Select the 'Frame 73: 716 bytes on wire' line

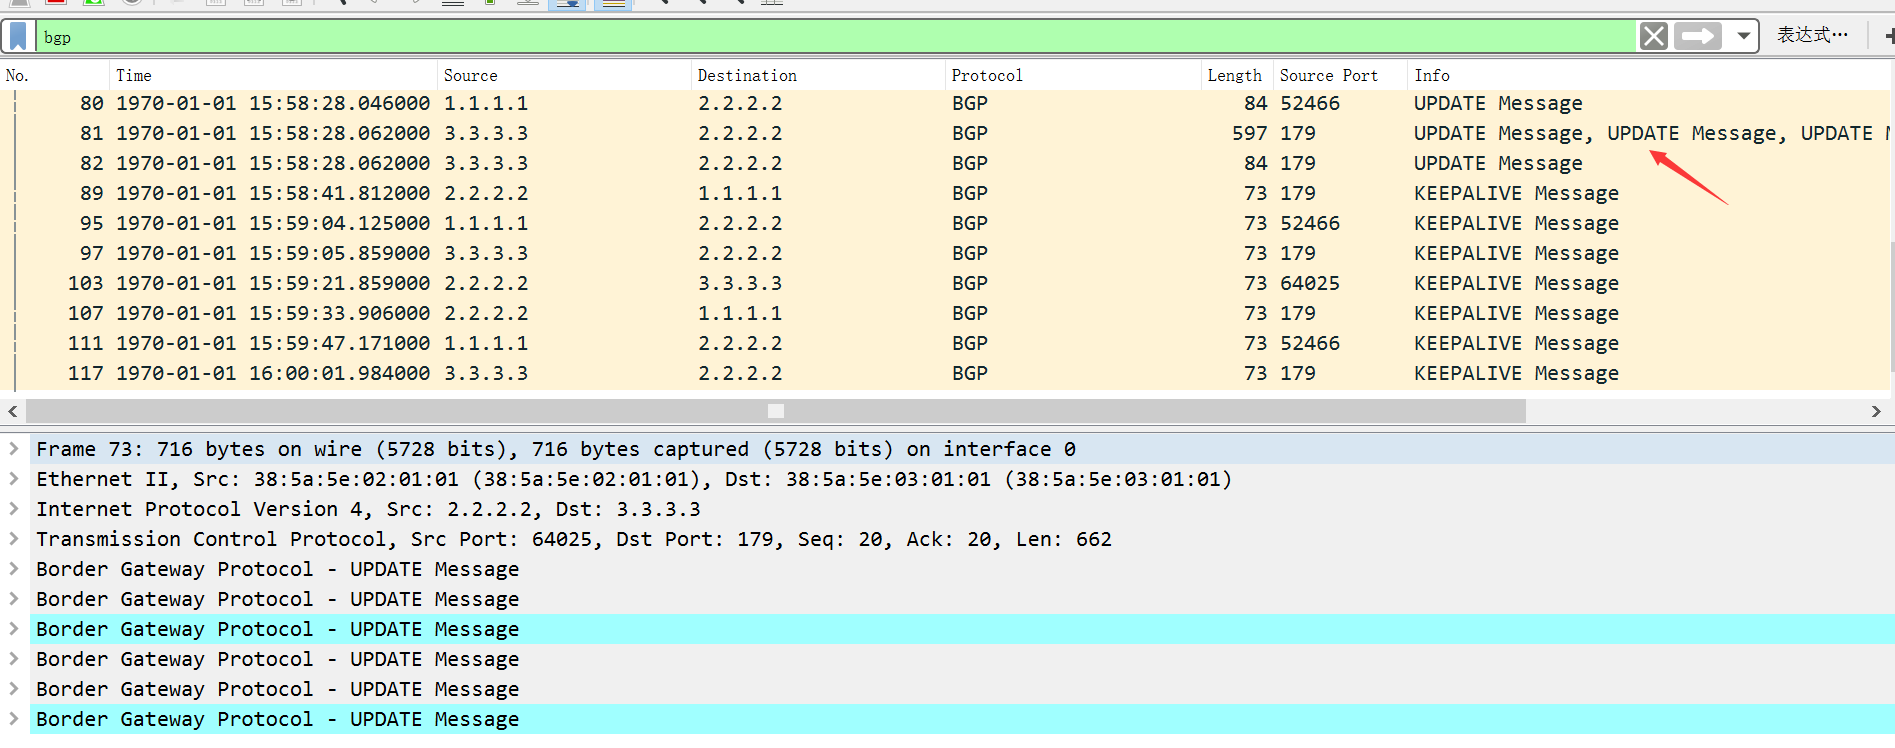click(962, 449)
